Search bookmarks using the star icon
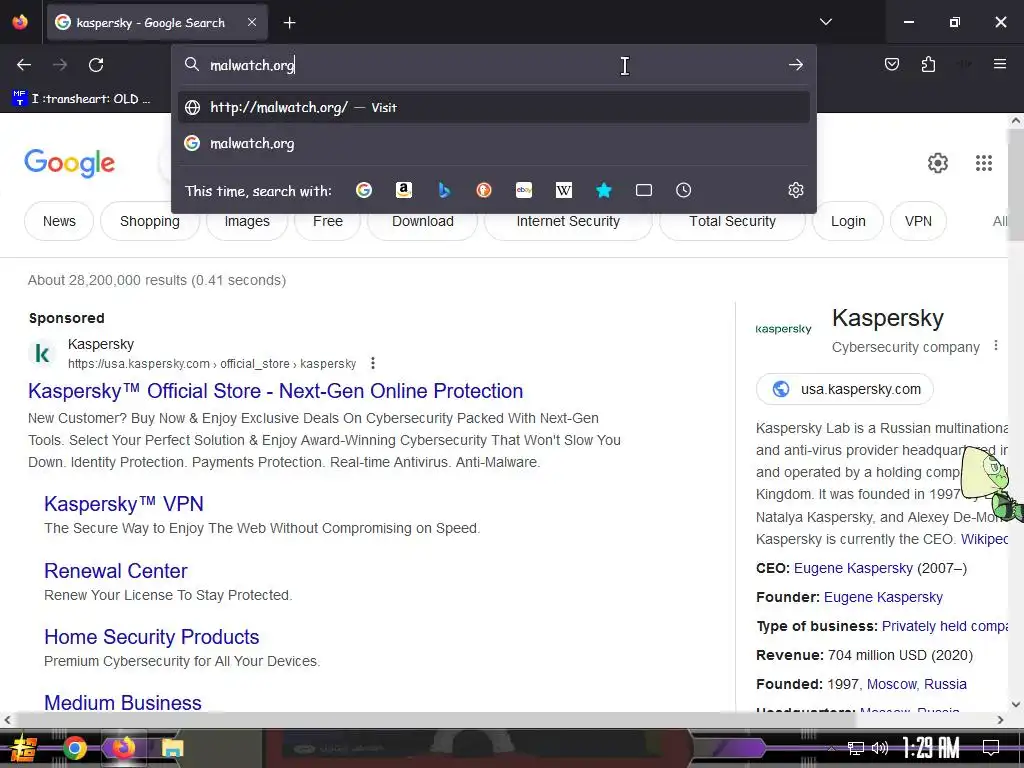 pyautogui.click(x=604, y=190)
